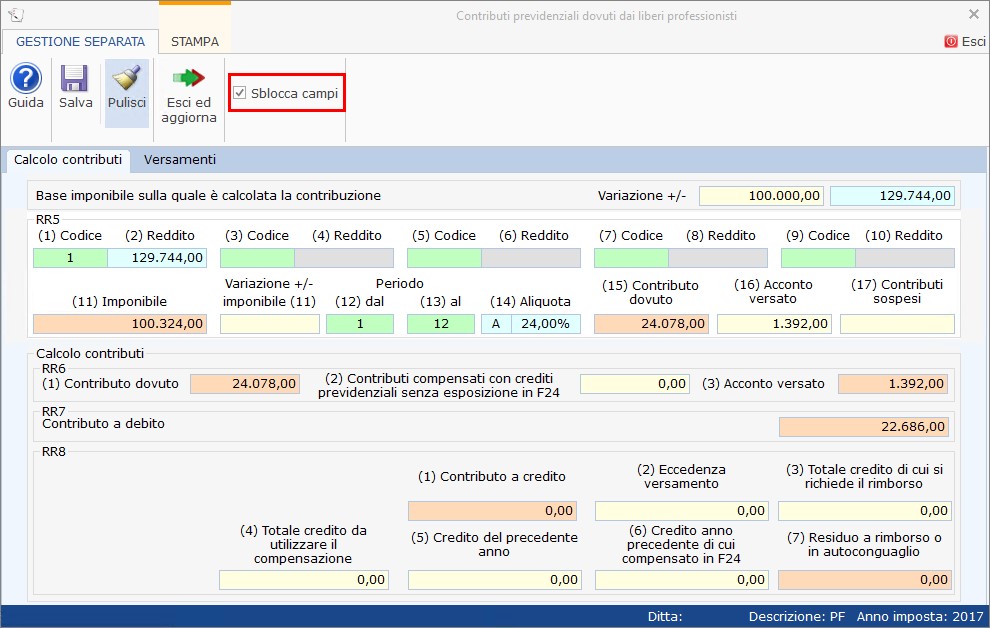
Task: Click RR8 (3) Totale credito rimborso field
Action: tap(865, 511)
